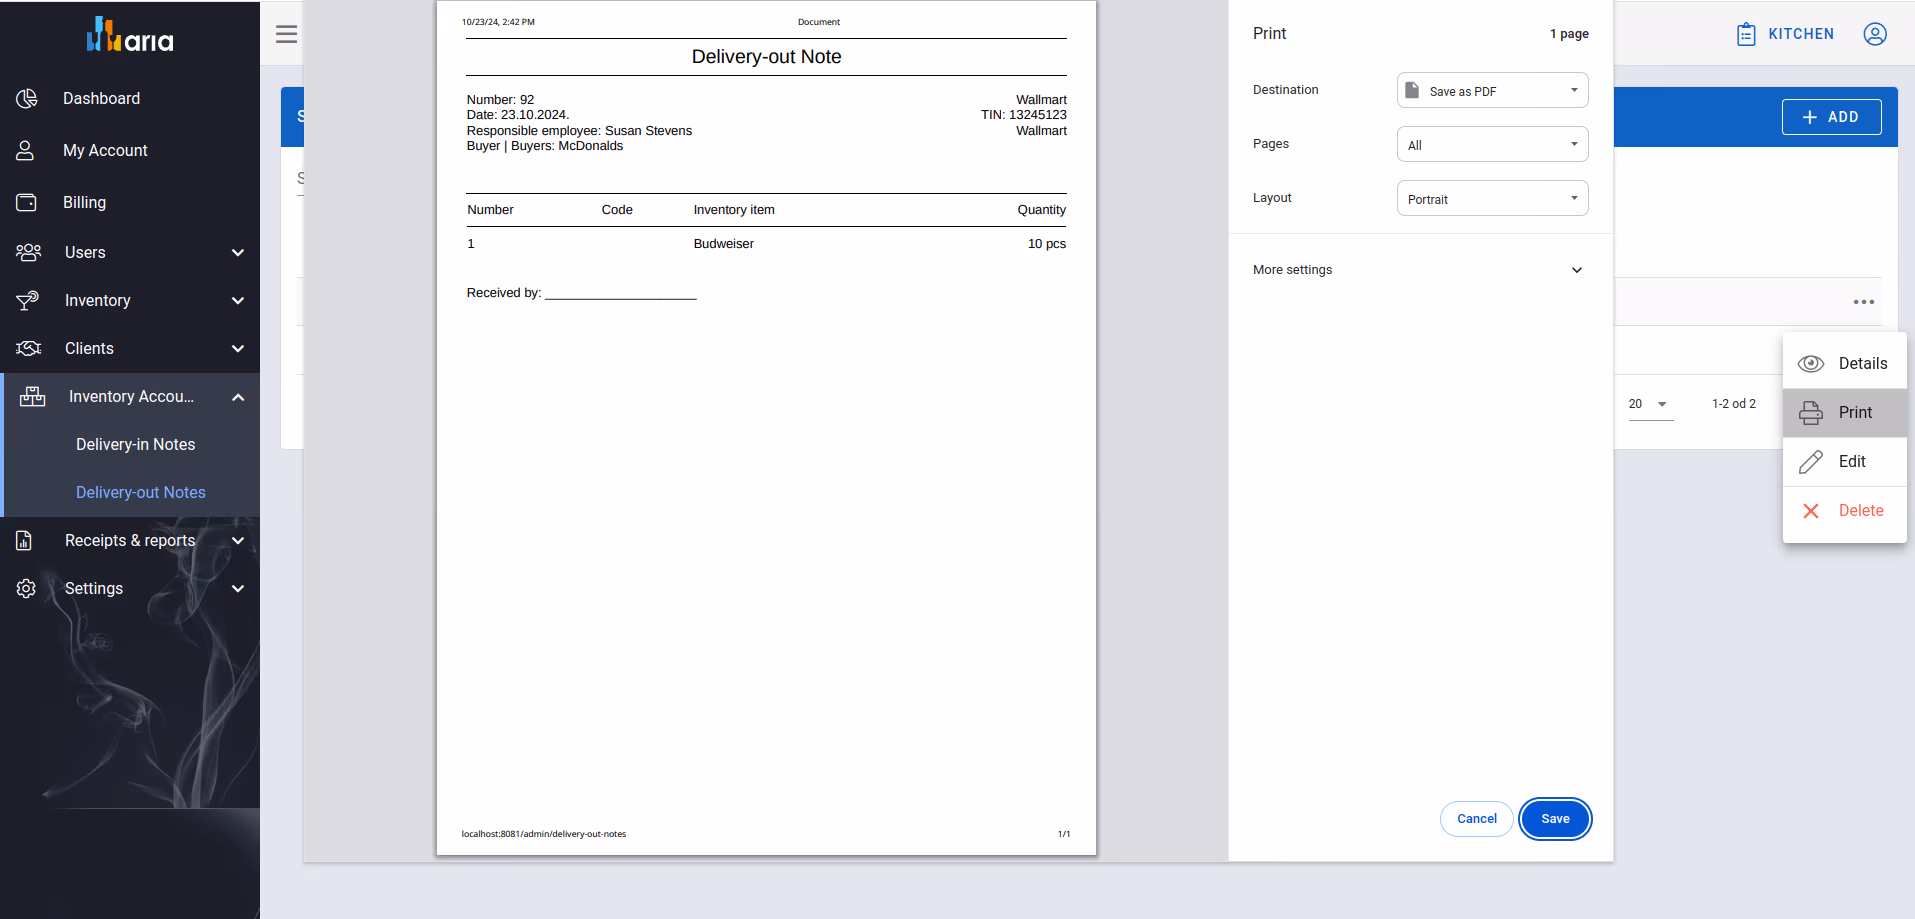Open Billing in sidebar
The width and height of the screenshot is (1915, 919).
coord(84,202)
